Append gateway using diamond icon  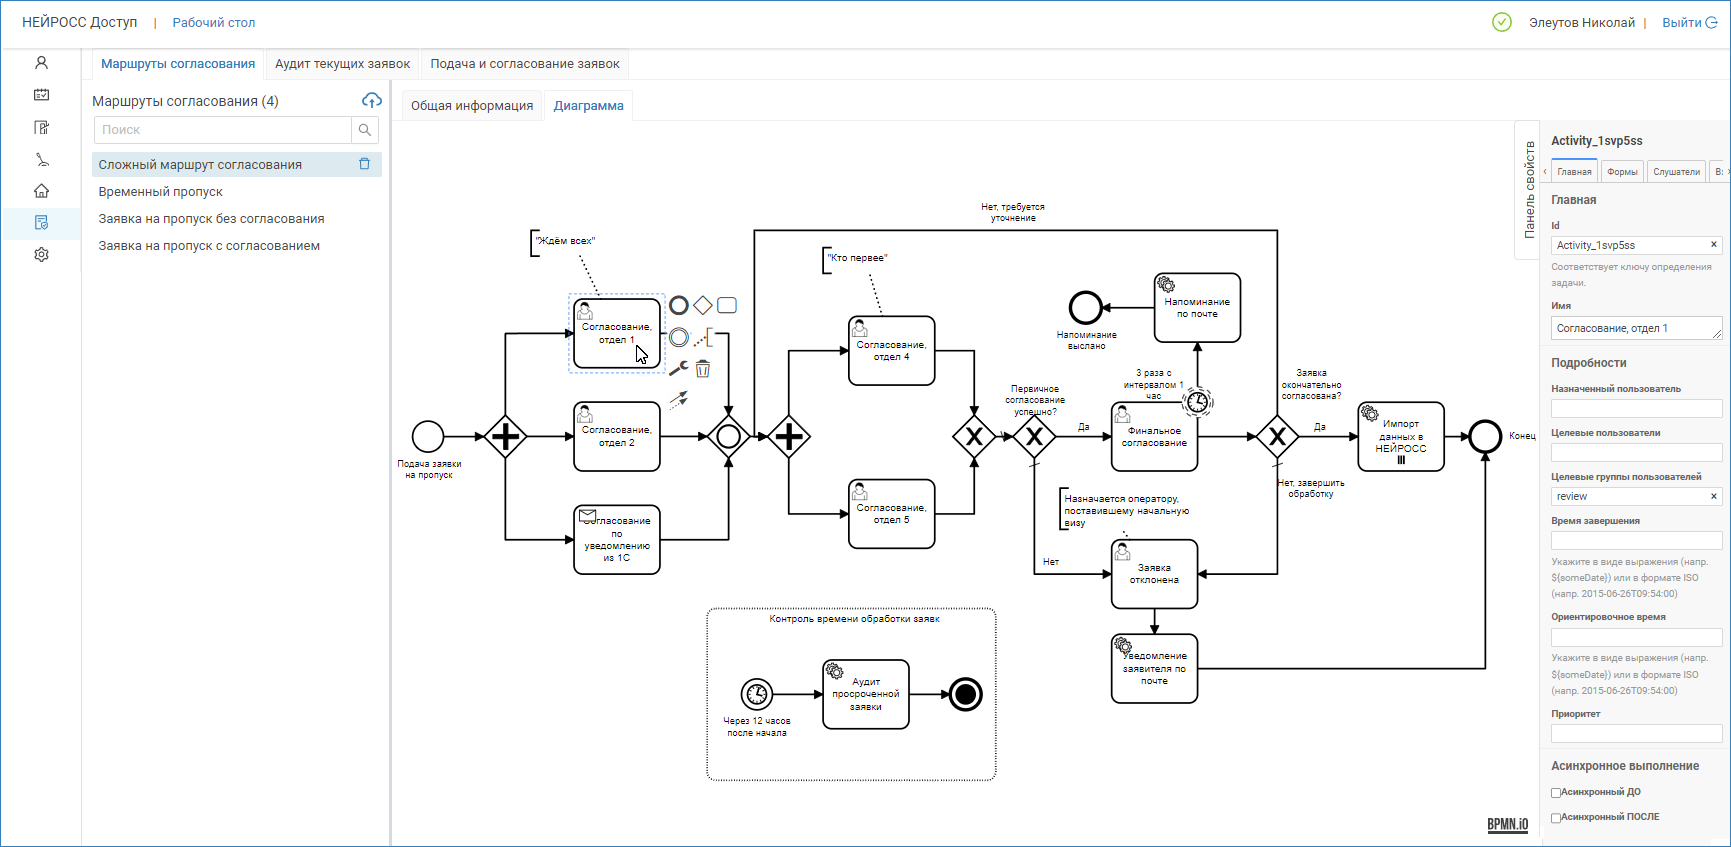click(703, 305)
